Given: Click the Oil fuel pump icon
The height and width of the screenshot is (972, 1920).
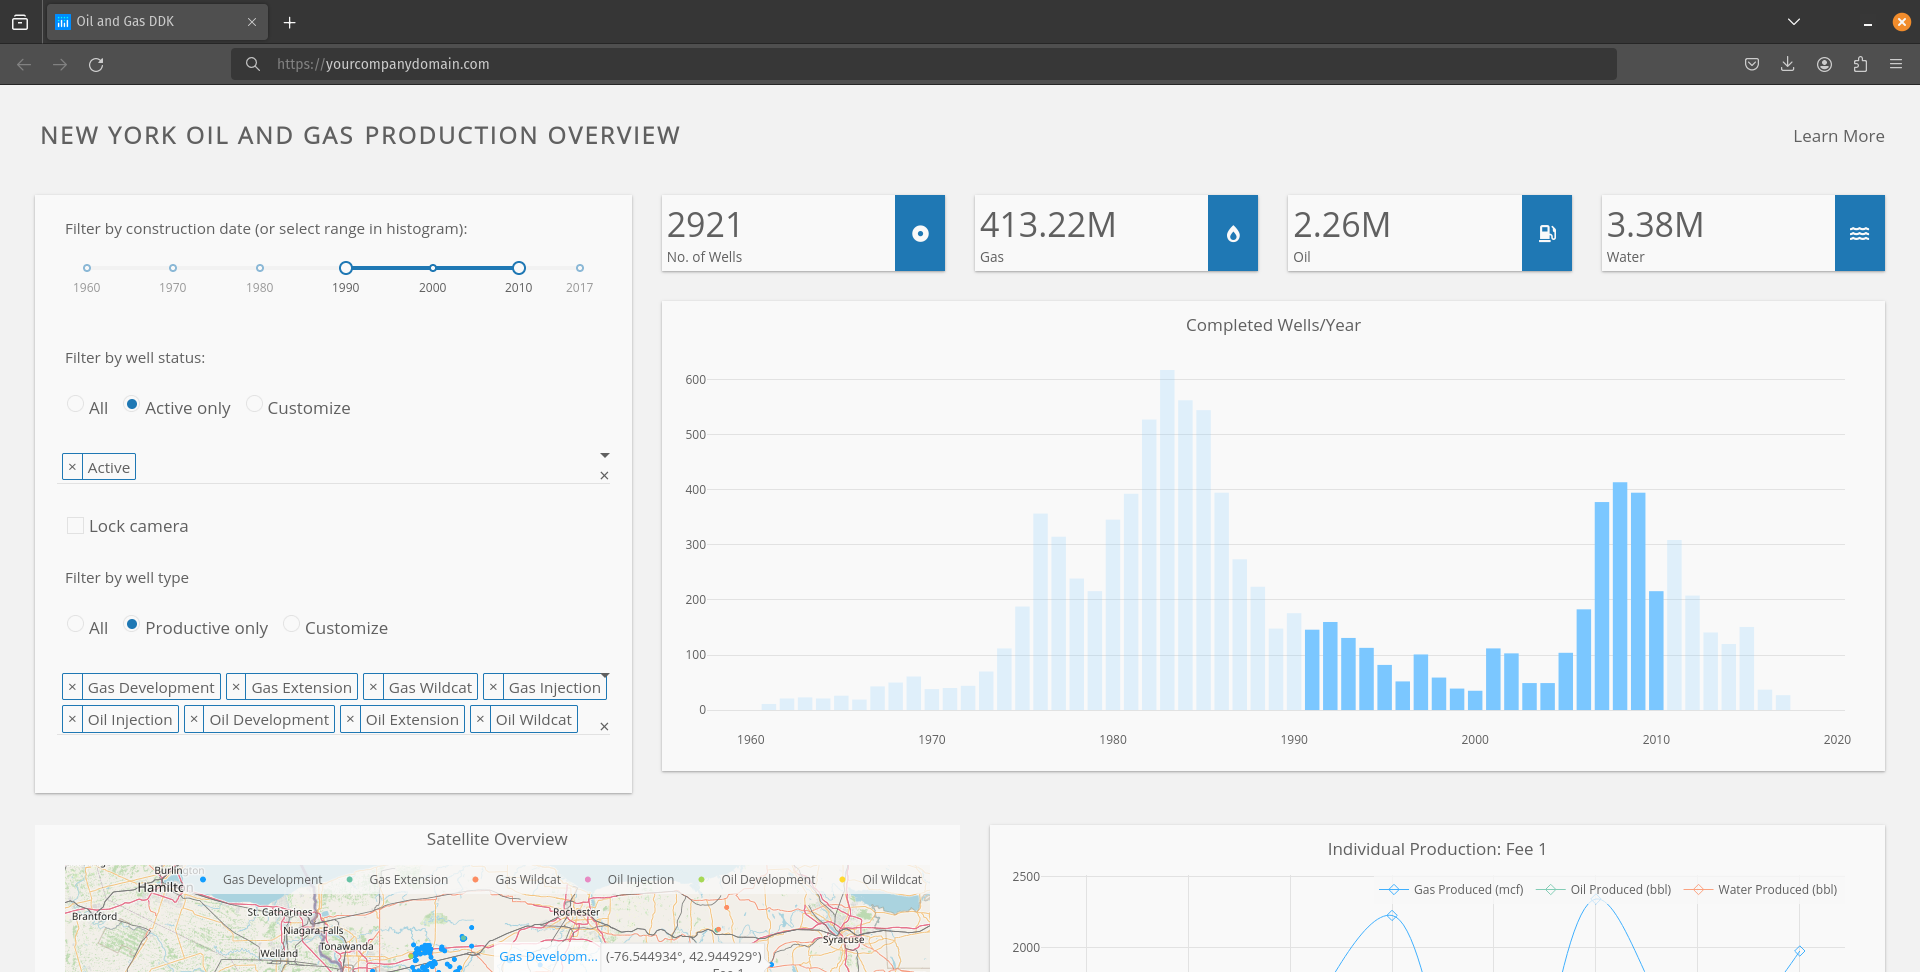Looking at the screenshot, I should (x=1546, y=233).
